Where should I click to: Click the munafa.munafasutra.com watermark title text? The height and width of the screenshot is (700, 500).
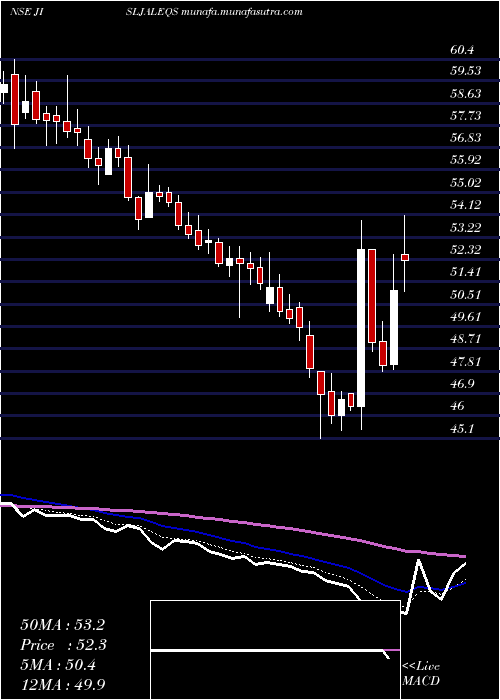(x=243, y=12)
